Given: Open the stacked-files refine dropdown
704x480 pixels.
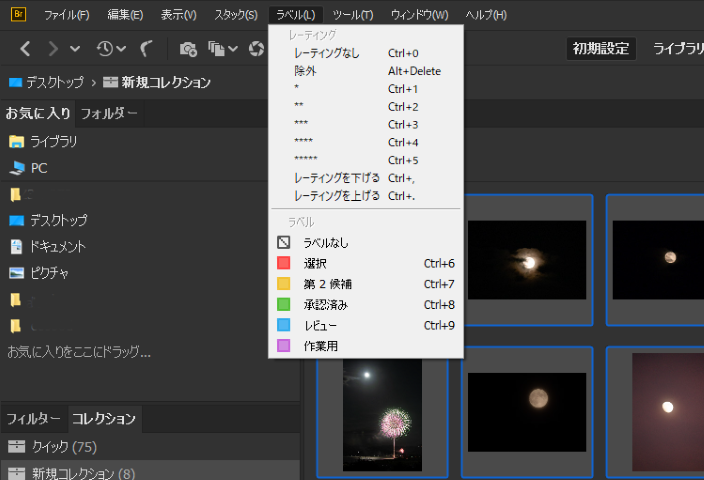Looking at the screenshot, I should [223, 48].
